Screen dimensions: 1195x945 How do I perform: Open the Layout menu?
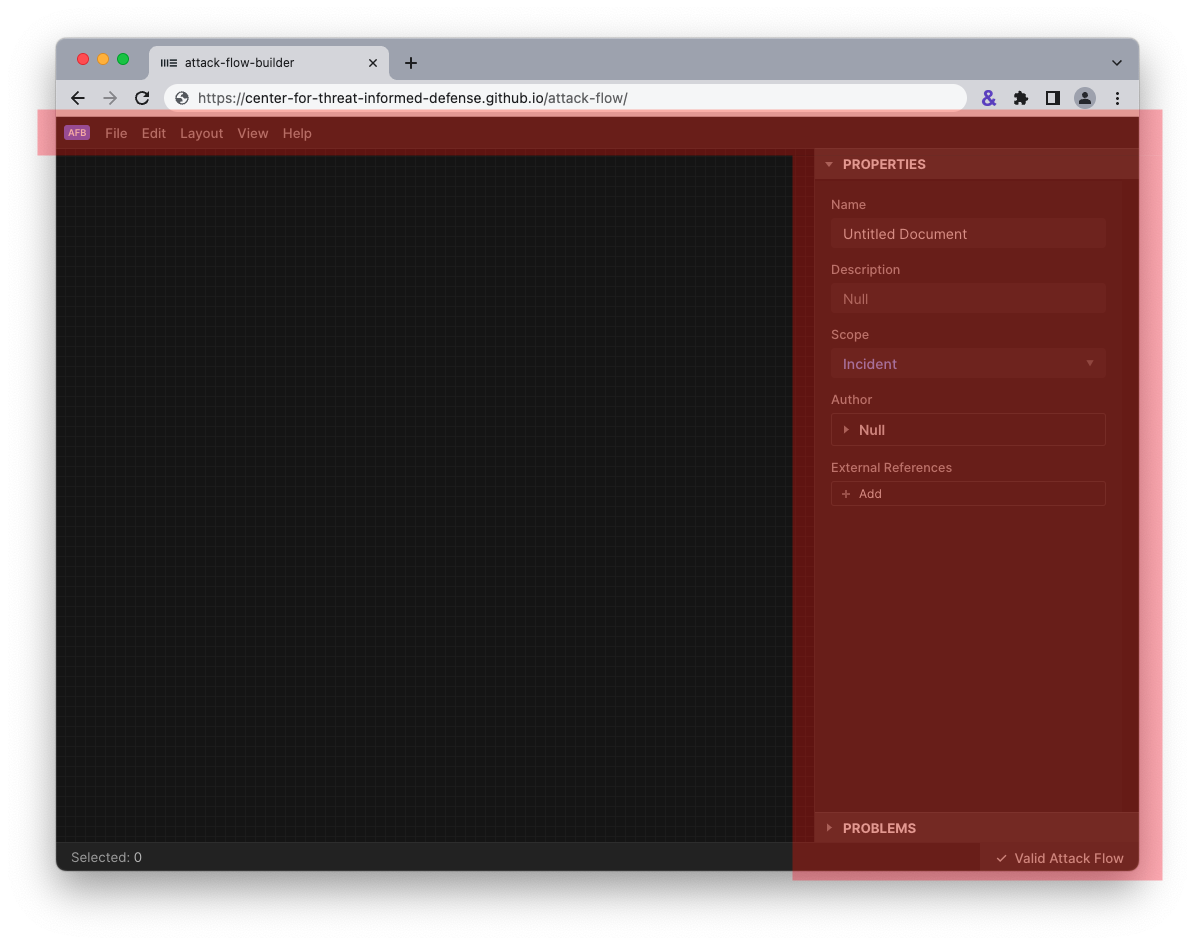click(x=201, y=133)
